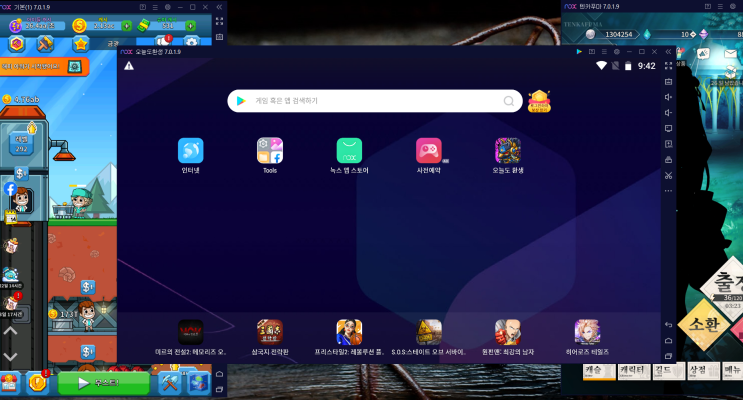Viewport: 743px width, 400px height.
Task: Launch S.O.S 스테이트 오브 서바이벌
Action: [429, 332]
